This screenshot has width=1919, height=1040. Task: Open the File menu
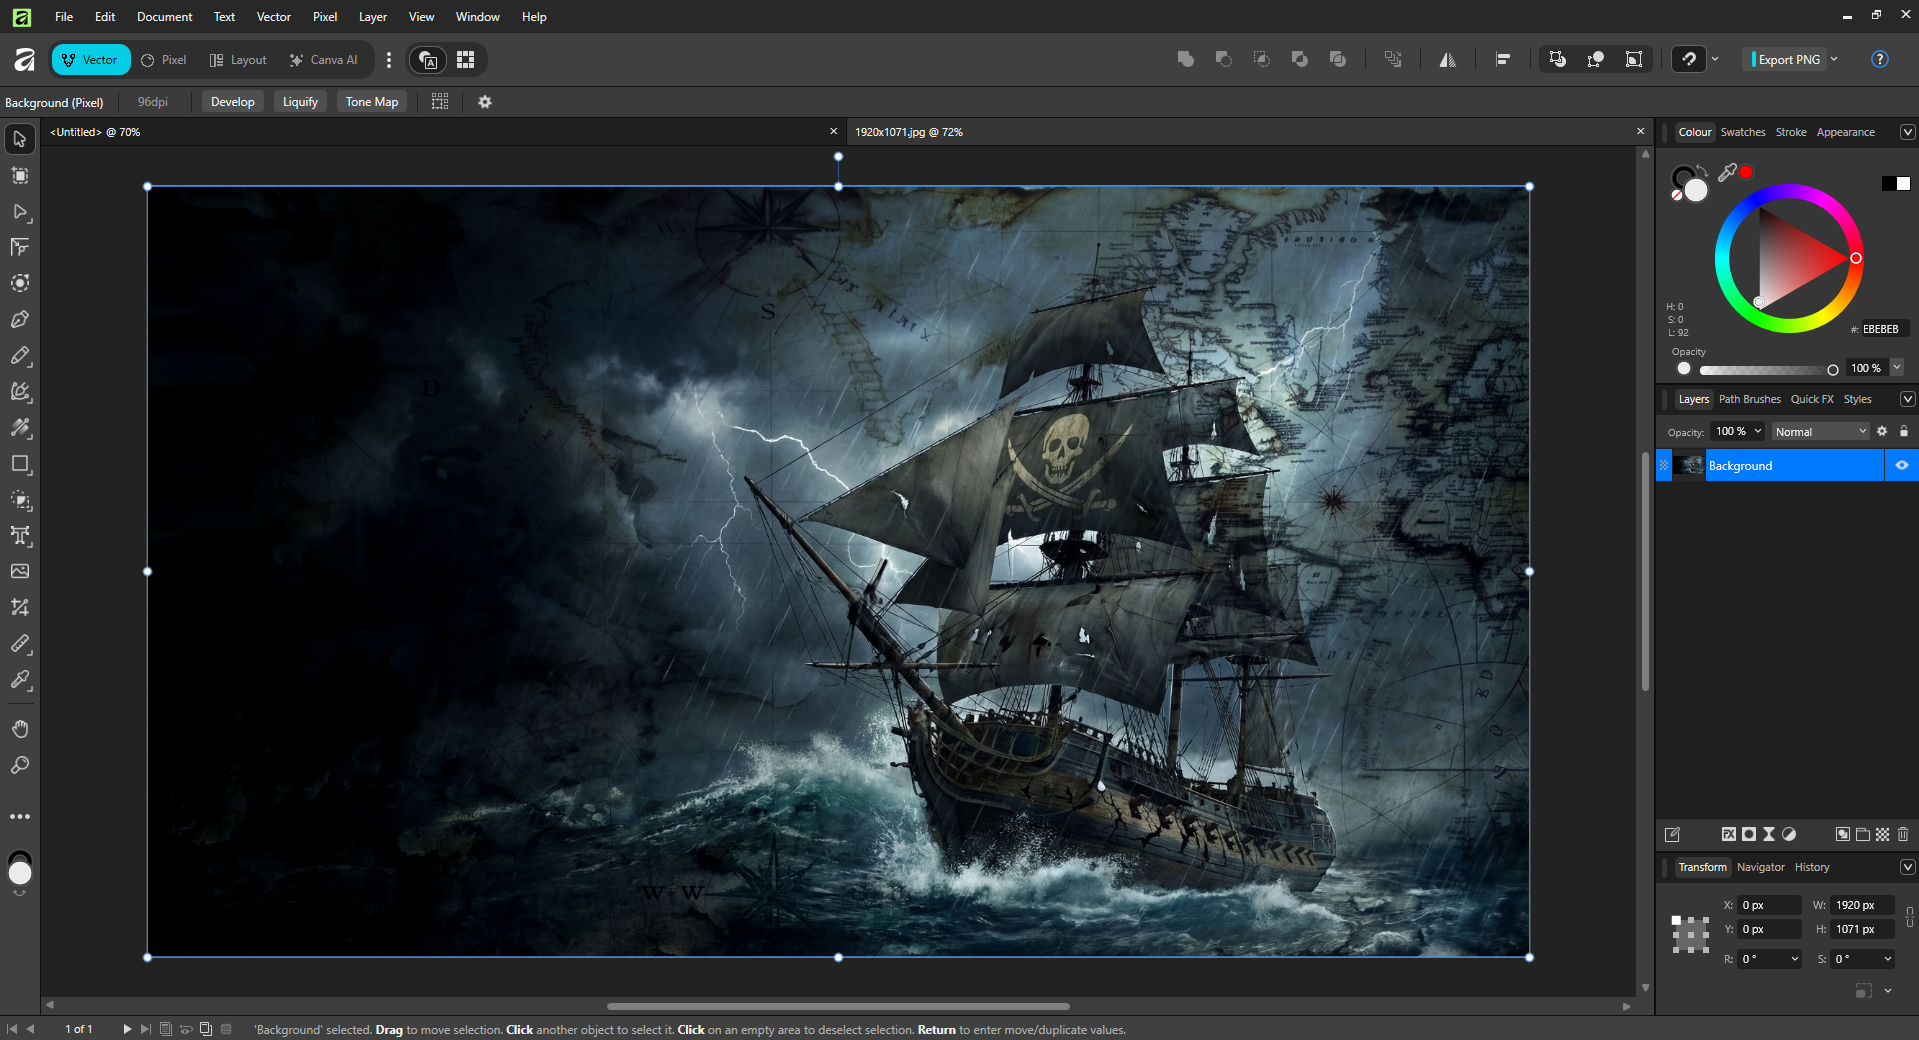[x=64, y=17]
